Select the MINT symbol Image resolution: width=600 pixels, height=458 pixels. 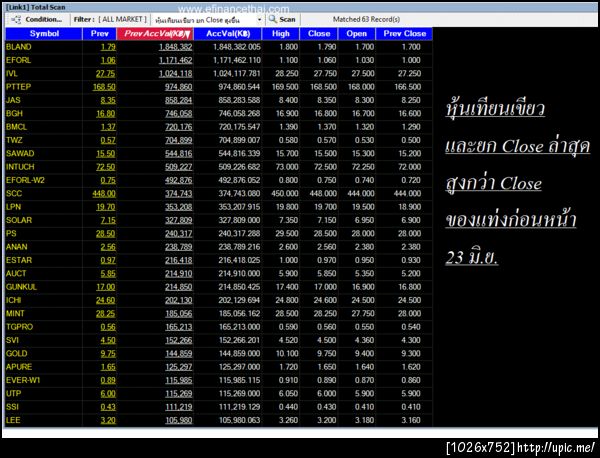(15, 314)
